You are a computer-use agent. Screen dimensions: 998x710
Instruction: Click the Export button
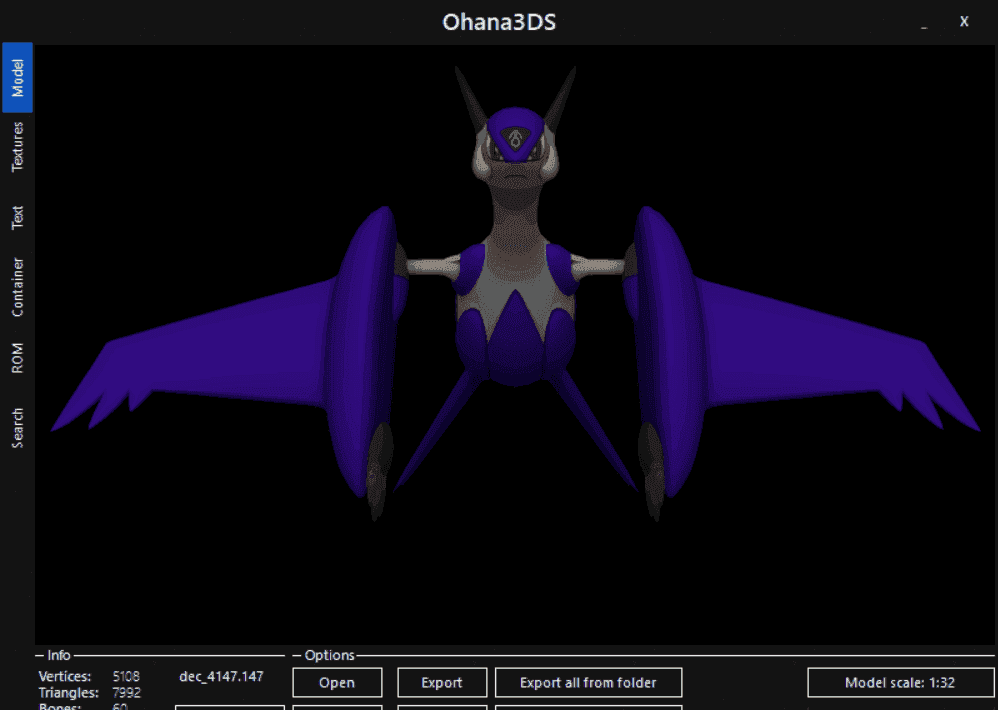point(442,683)
